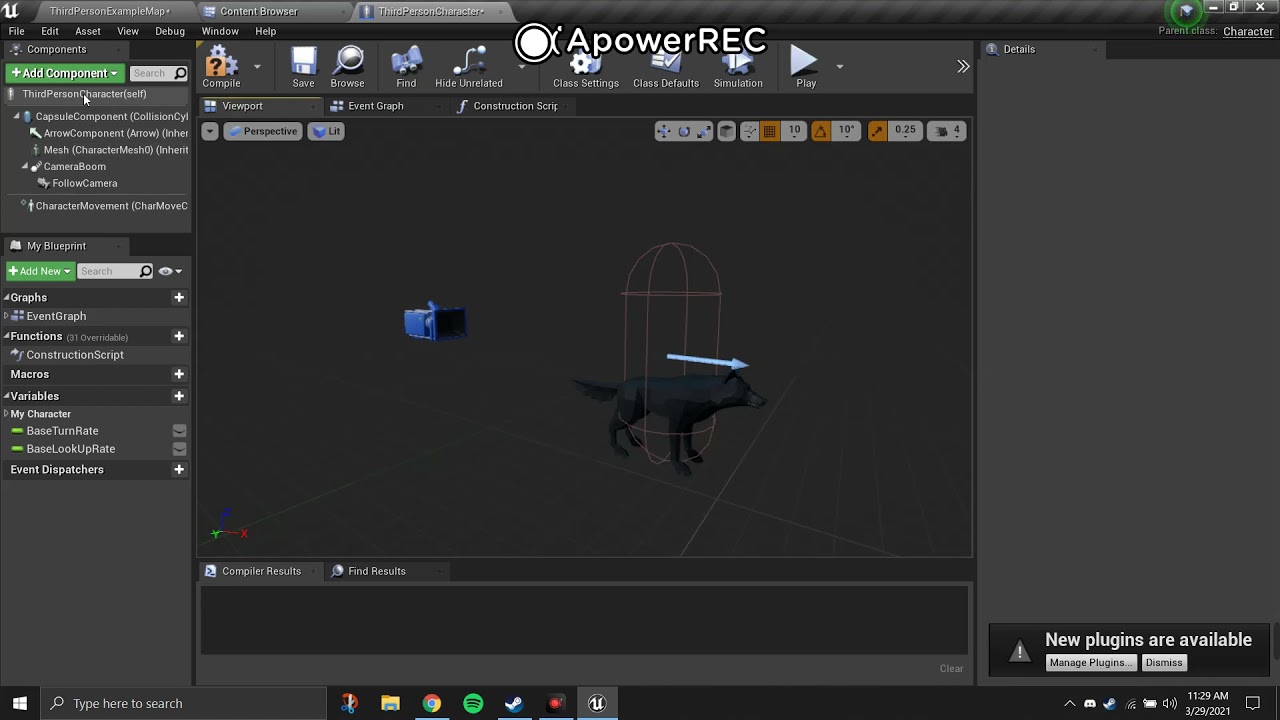Open Spotify from the Windows taskbar
Screen dimensions: 1280x720
473,703
